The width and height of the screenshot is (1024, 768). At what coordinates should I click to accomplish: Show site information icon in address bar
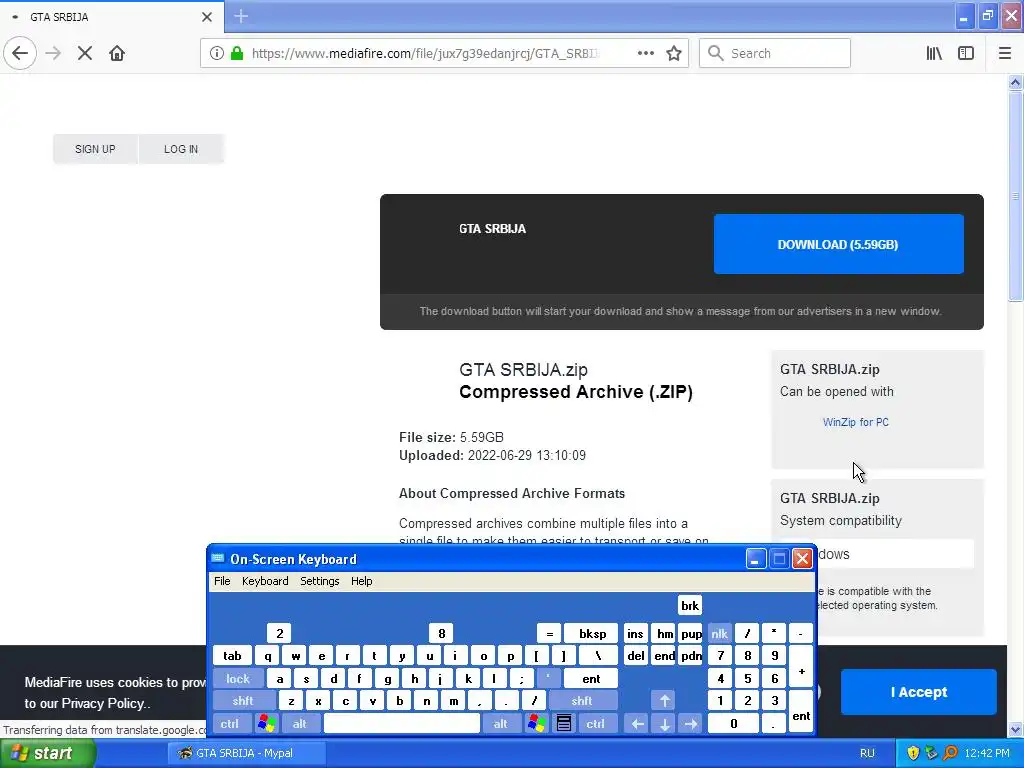click(217, 53)
